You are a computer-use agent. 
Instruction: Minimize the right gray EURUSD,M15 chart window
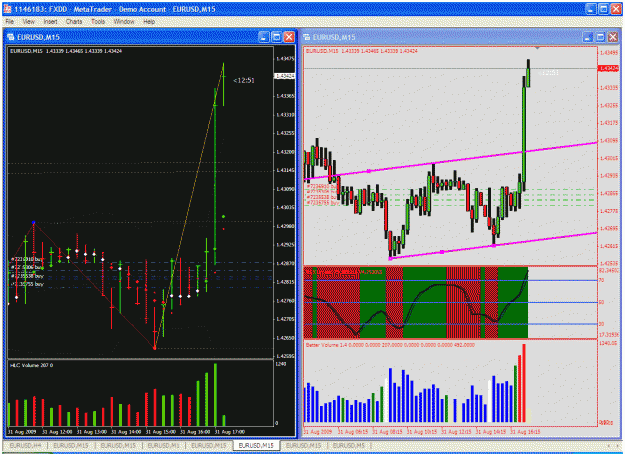[588, 37]
